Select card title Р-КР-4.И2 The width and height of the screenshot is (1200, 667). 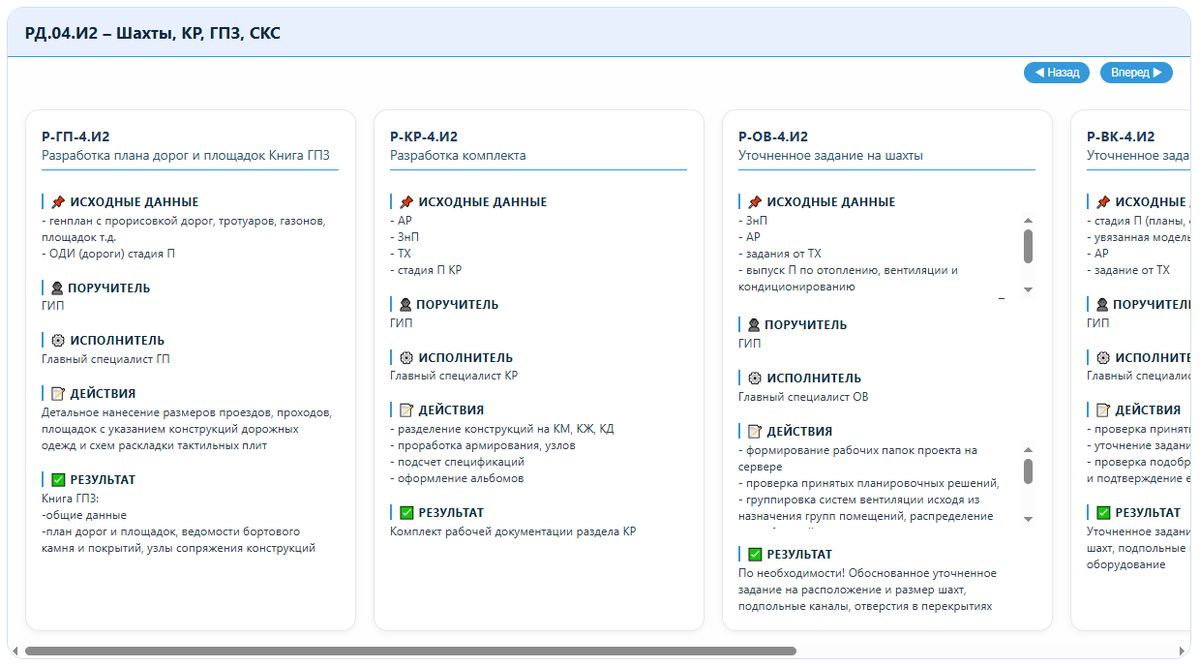point(424,137)
